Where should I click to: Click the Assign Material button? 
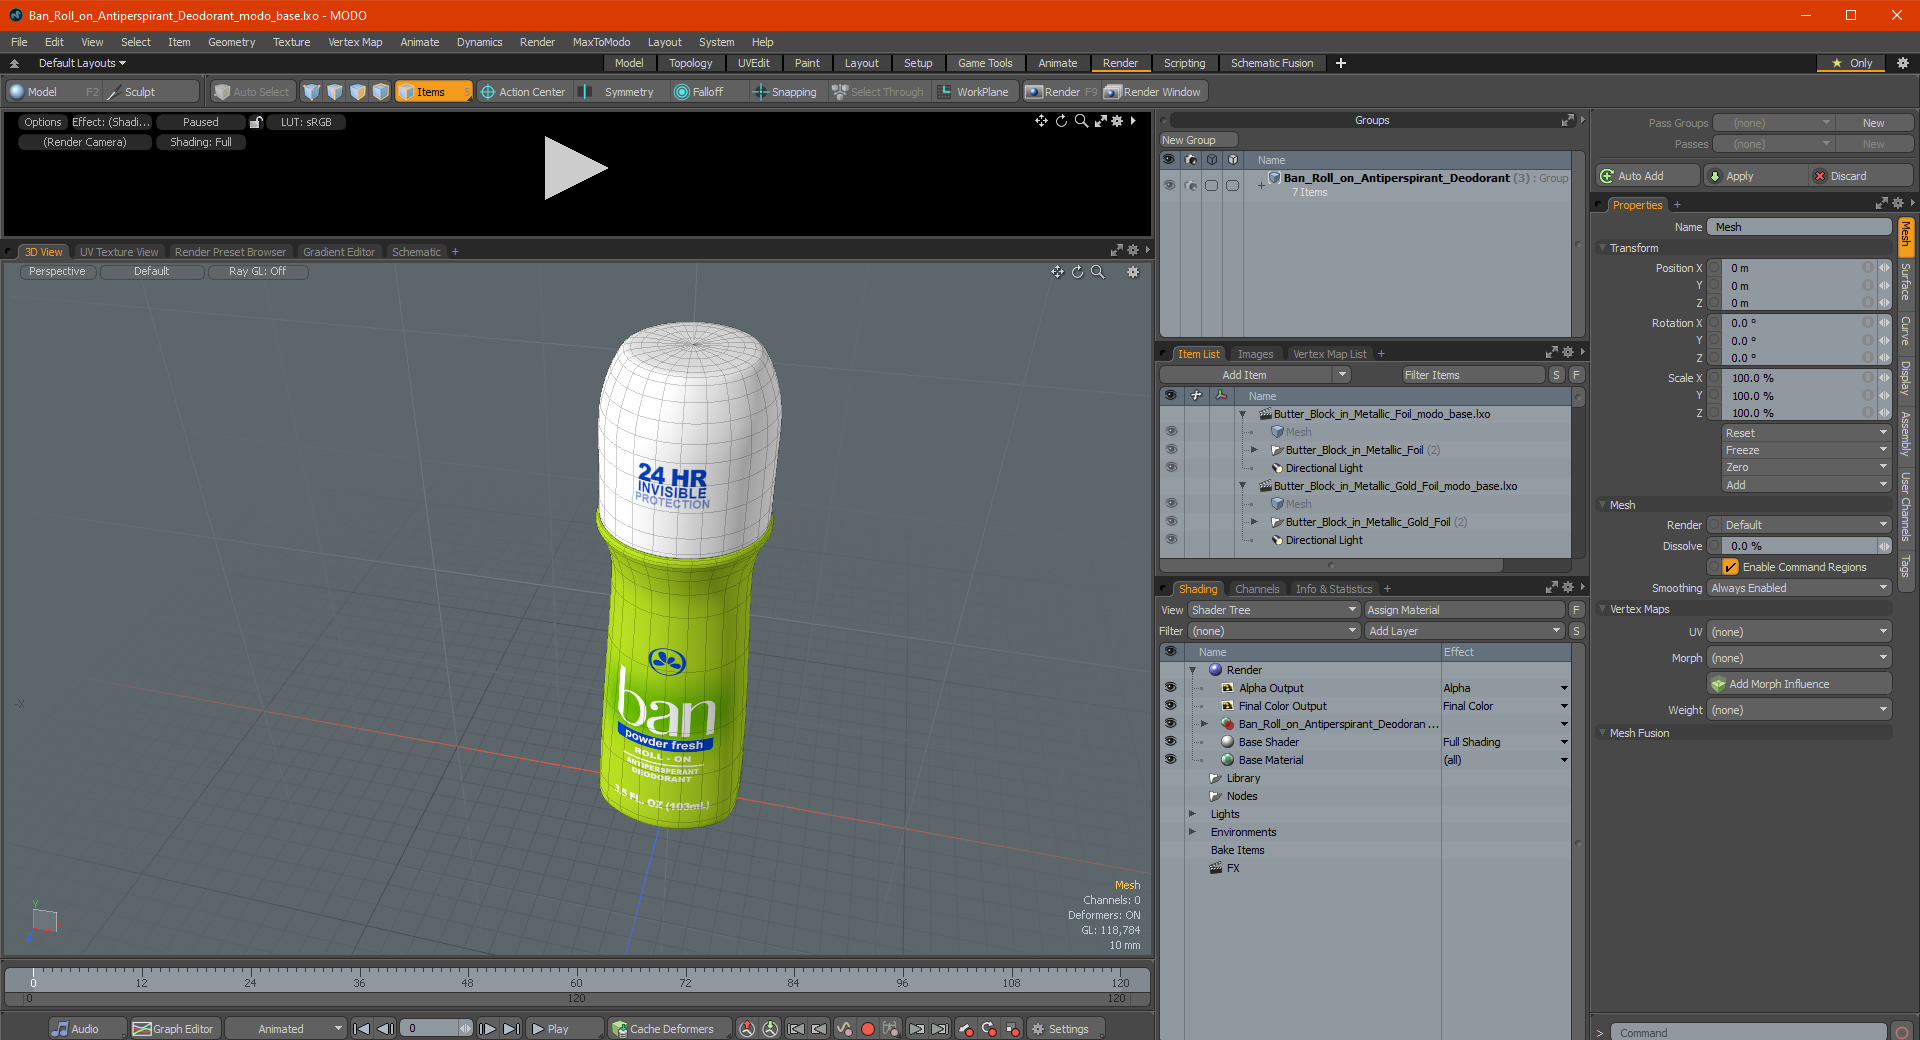pyautogui.click(x=1464, y=610)
